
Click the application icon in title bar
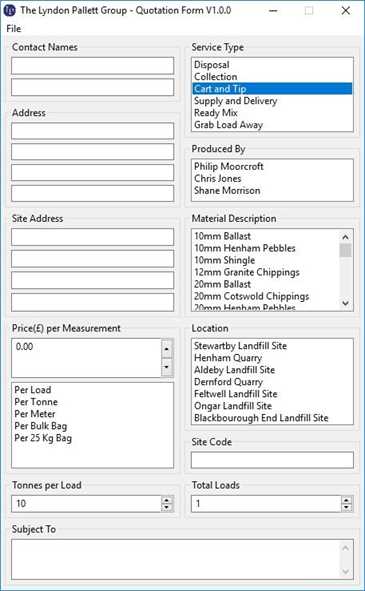9,11
